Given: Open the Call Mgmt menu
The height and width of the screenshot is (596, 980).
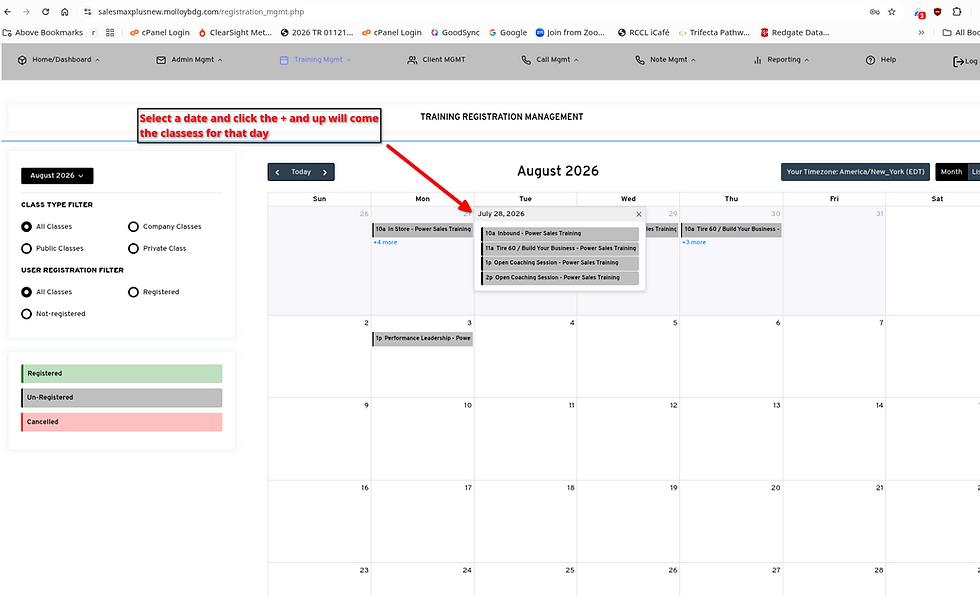Looking at the screenshot, I should tap(550, 60).
